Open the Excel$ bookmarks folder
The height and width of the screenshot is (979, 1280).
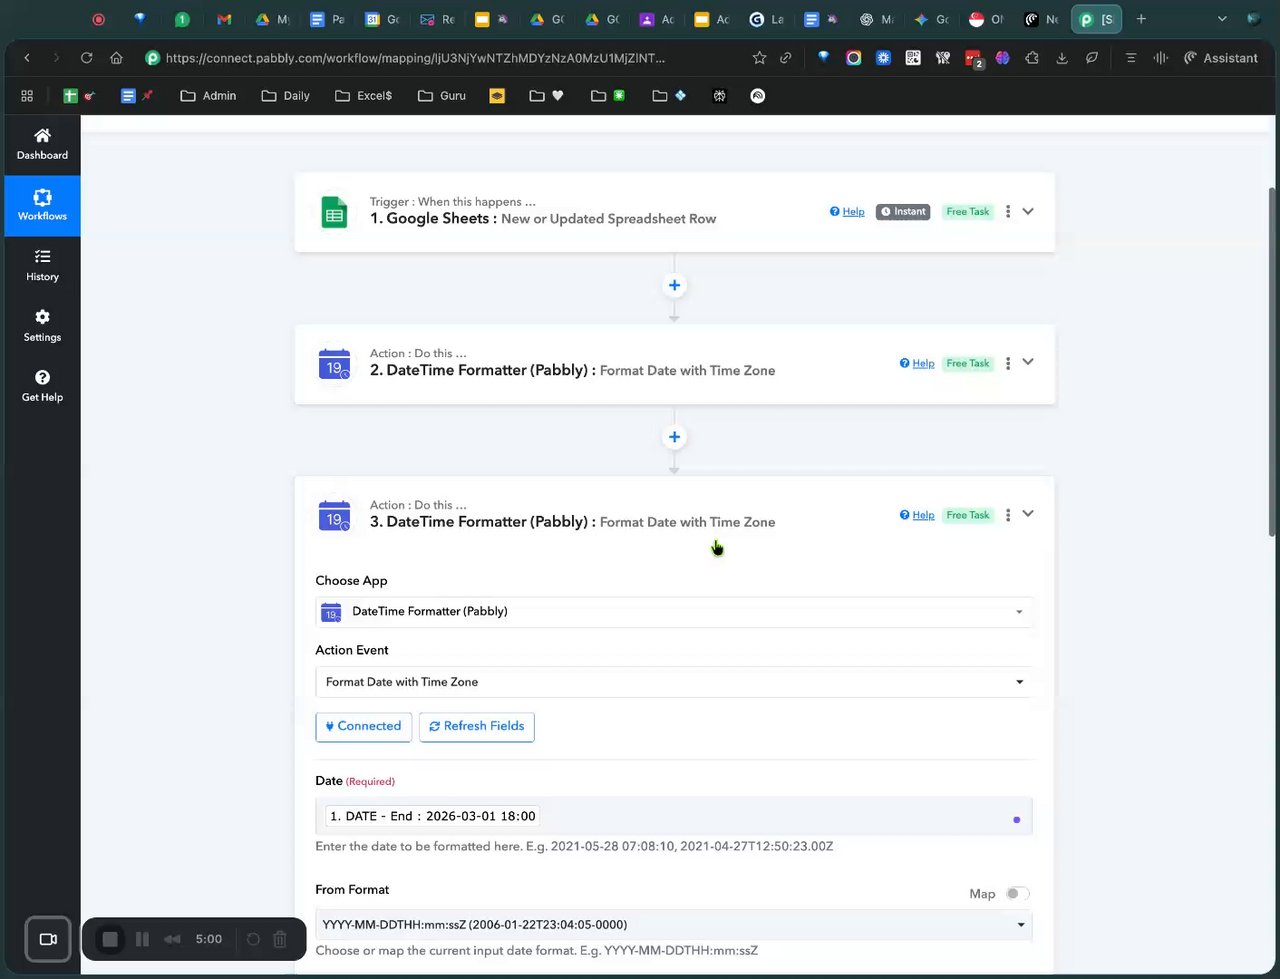point(363,96)
